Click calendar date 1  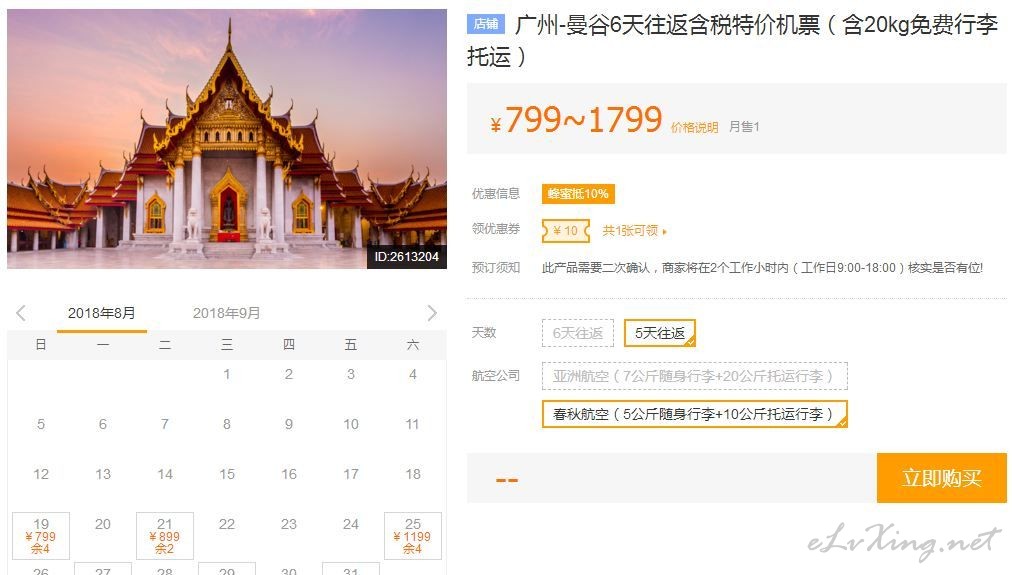coord(227,374)
